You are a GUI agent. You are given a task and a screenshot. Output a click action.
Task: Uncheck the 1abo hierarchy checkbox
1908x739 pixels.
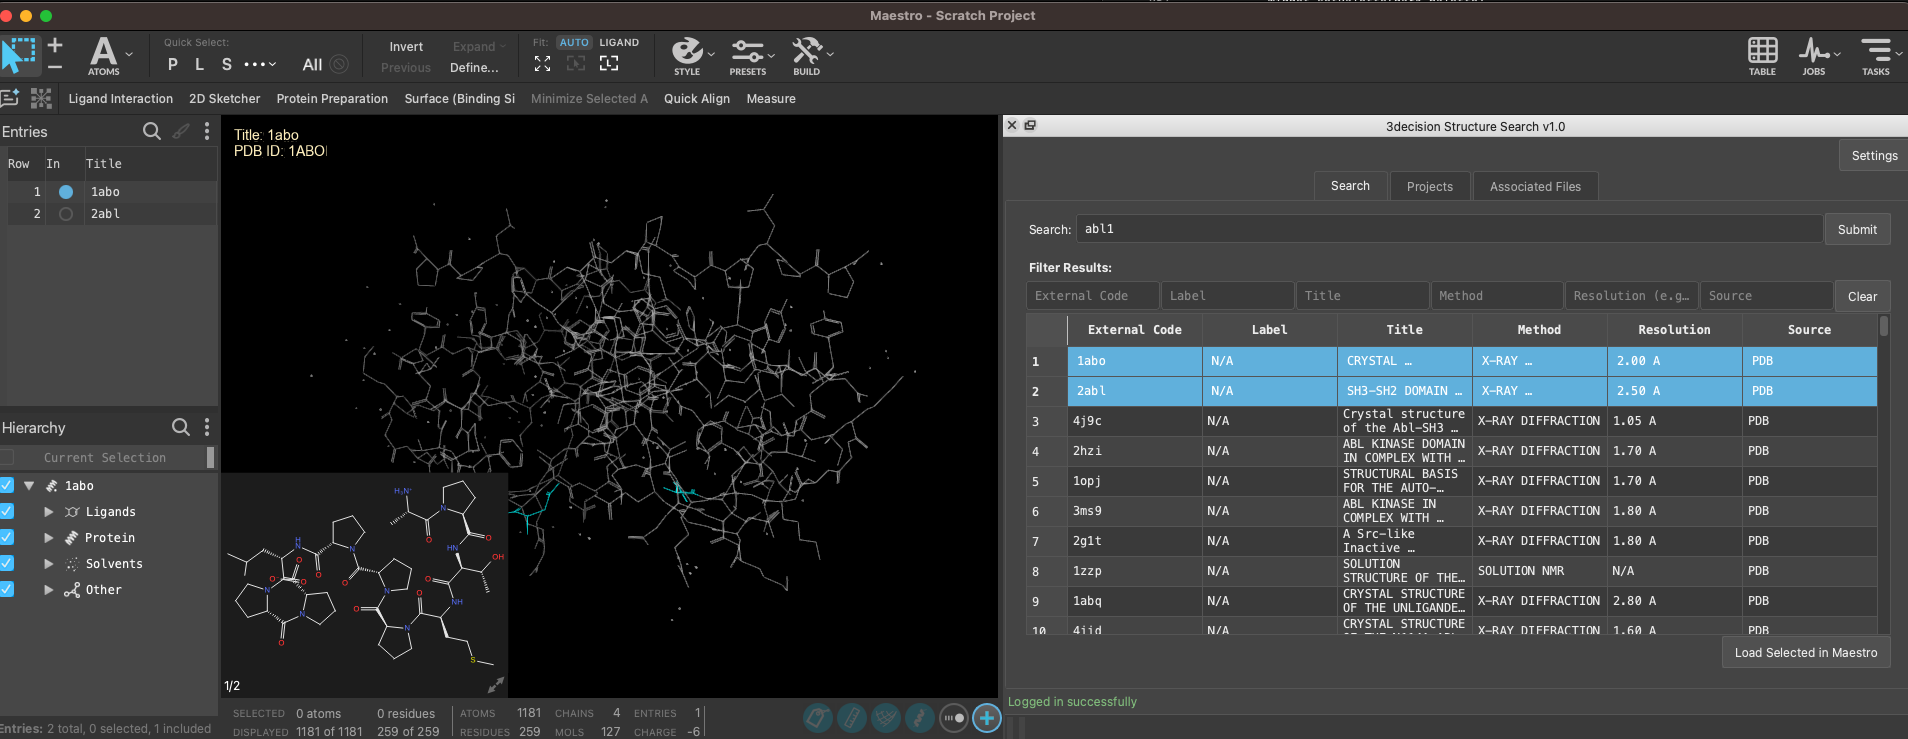coord(6,485)
